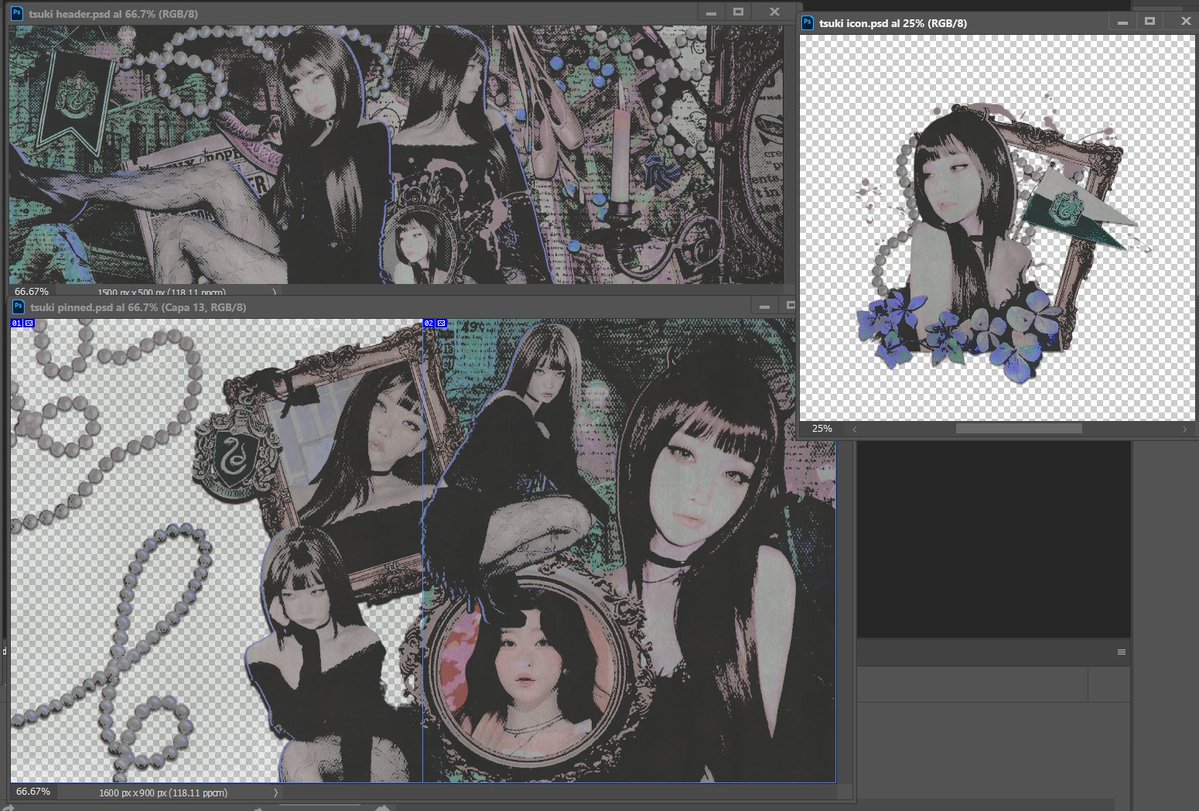1199x811 pixels.
Task: Expand status bar arrow in tsuki pinned.psd
Action: (x=276, y=793)
